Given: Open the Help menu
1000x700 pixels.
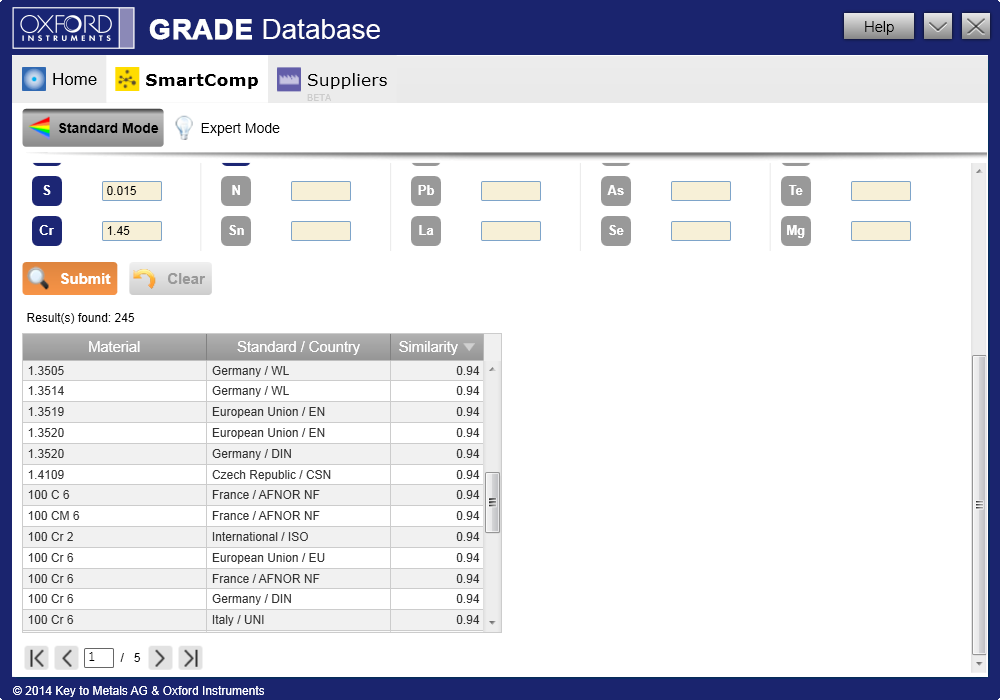Looking at the screenshot, I should pyautogui.click(x=878, y=27).
